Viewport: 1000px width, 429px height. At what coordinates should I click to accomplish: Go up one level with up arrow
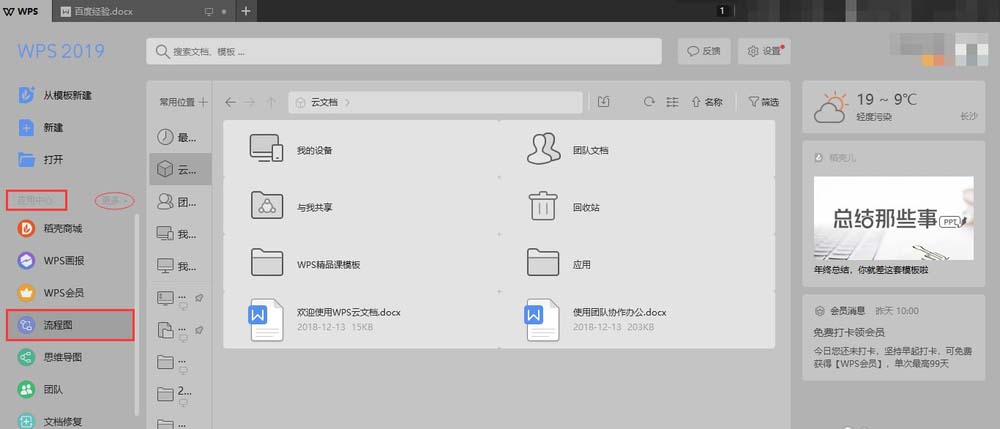pos(271,102)
